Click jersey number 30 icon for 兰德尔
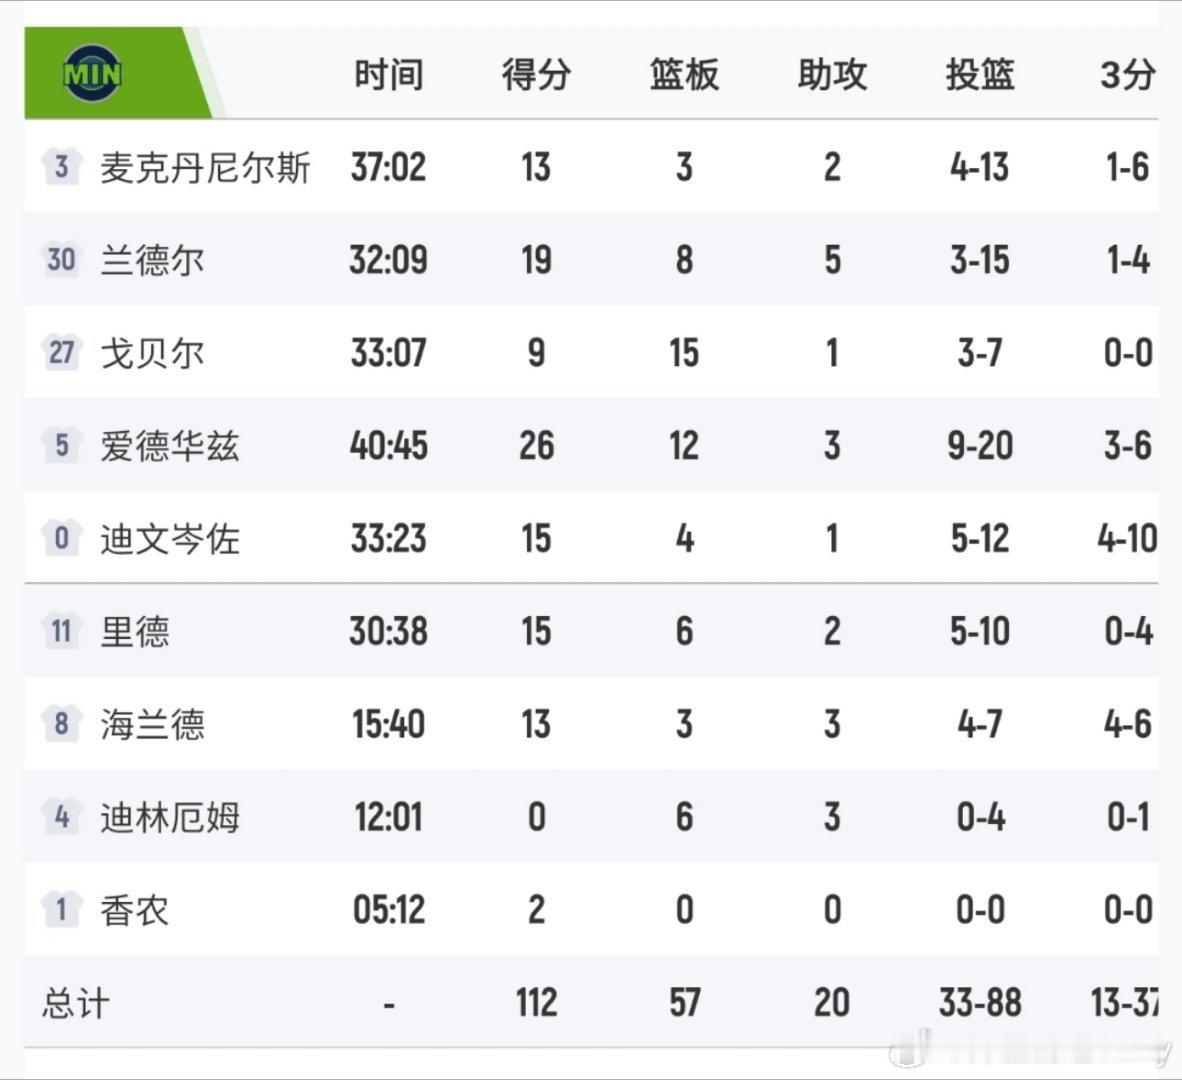 pyautogui.click(x=61, y=259)
